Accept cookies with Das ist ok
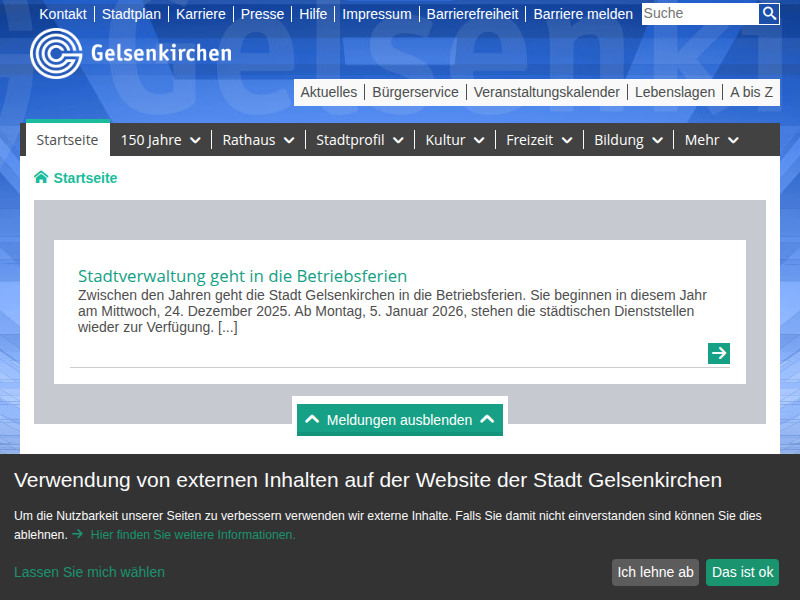800x600 pixels. point(742,572)
